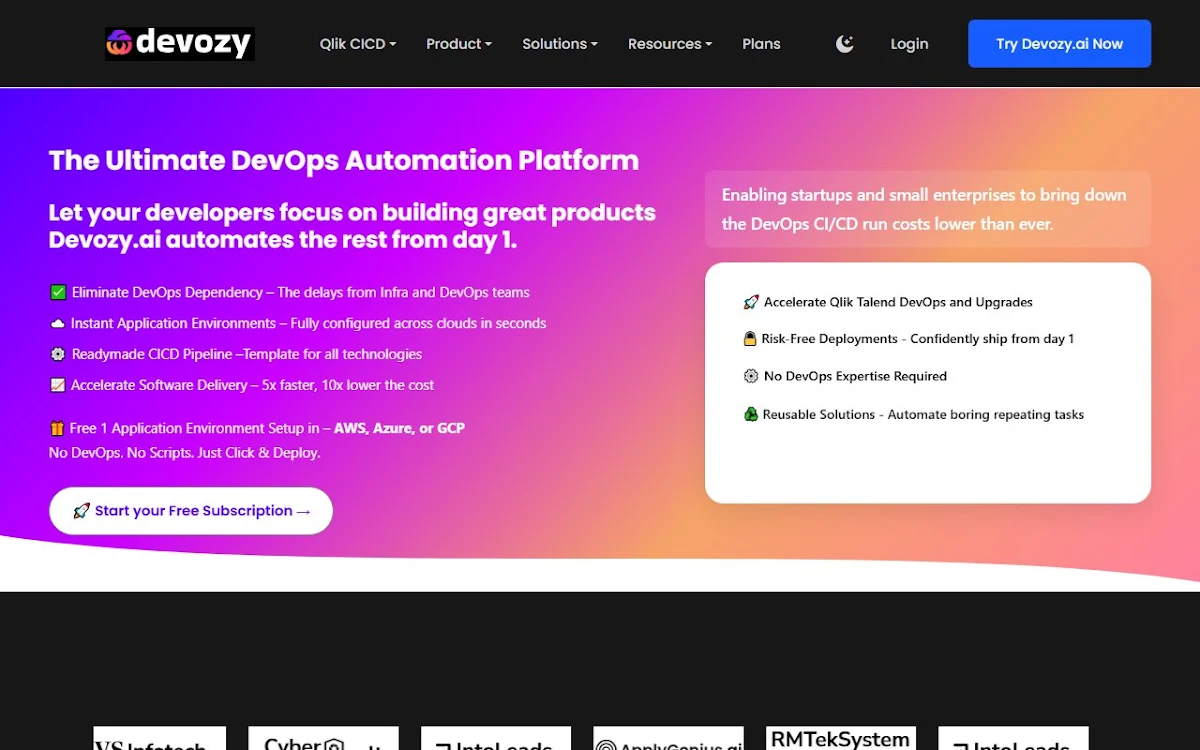Open the Qlik CICD dropdown menu
Viewport: 1200px width, 750px height.
pyautogui.click(x=358, y=44)
